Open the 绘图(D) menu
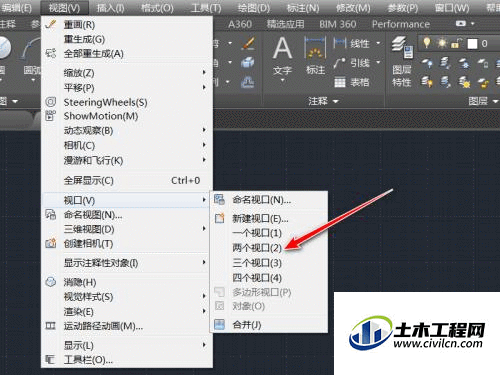The height and width of the screenshot is (375, 500). (254, 8)
